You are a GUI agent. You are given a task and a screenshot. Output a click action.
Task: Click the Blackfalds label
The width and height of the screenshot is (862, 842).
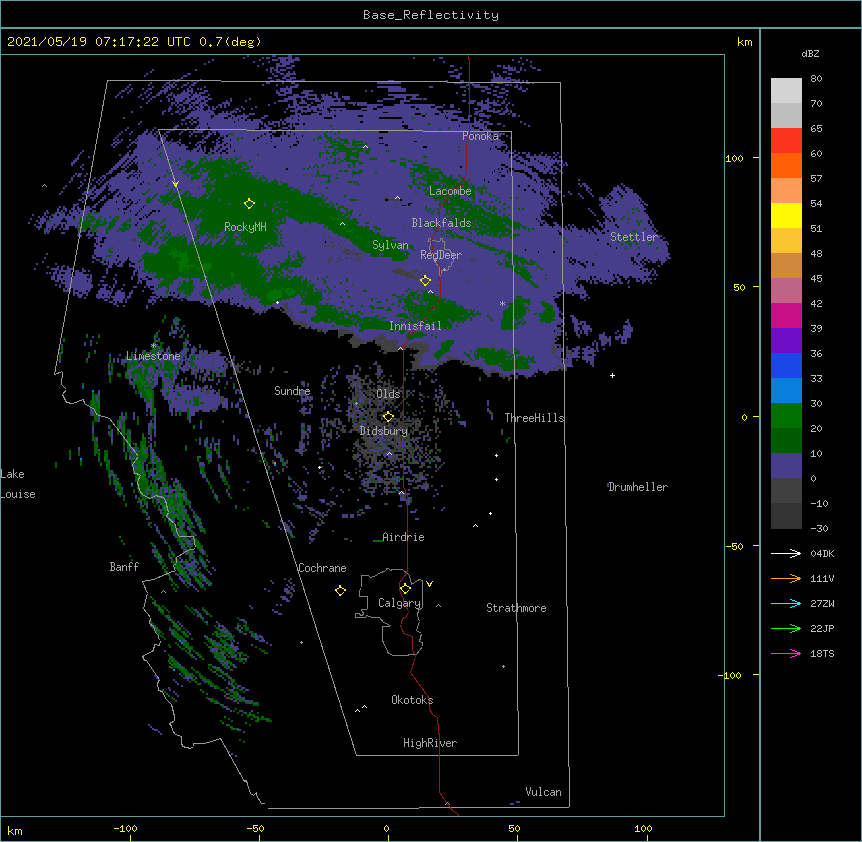(441, 223)
